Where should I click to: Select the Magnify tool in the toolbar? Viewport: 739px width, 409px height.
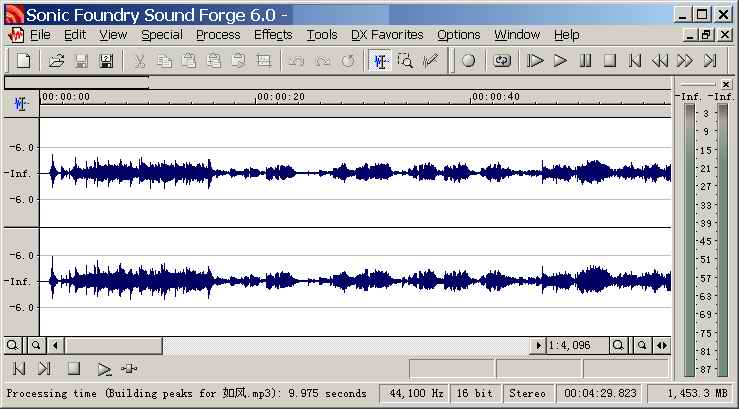point(405,61)
